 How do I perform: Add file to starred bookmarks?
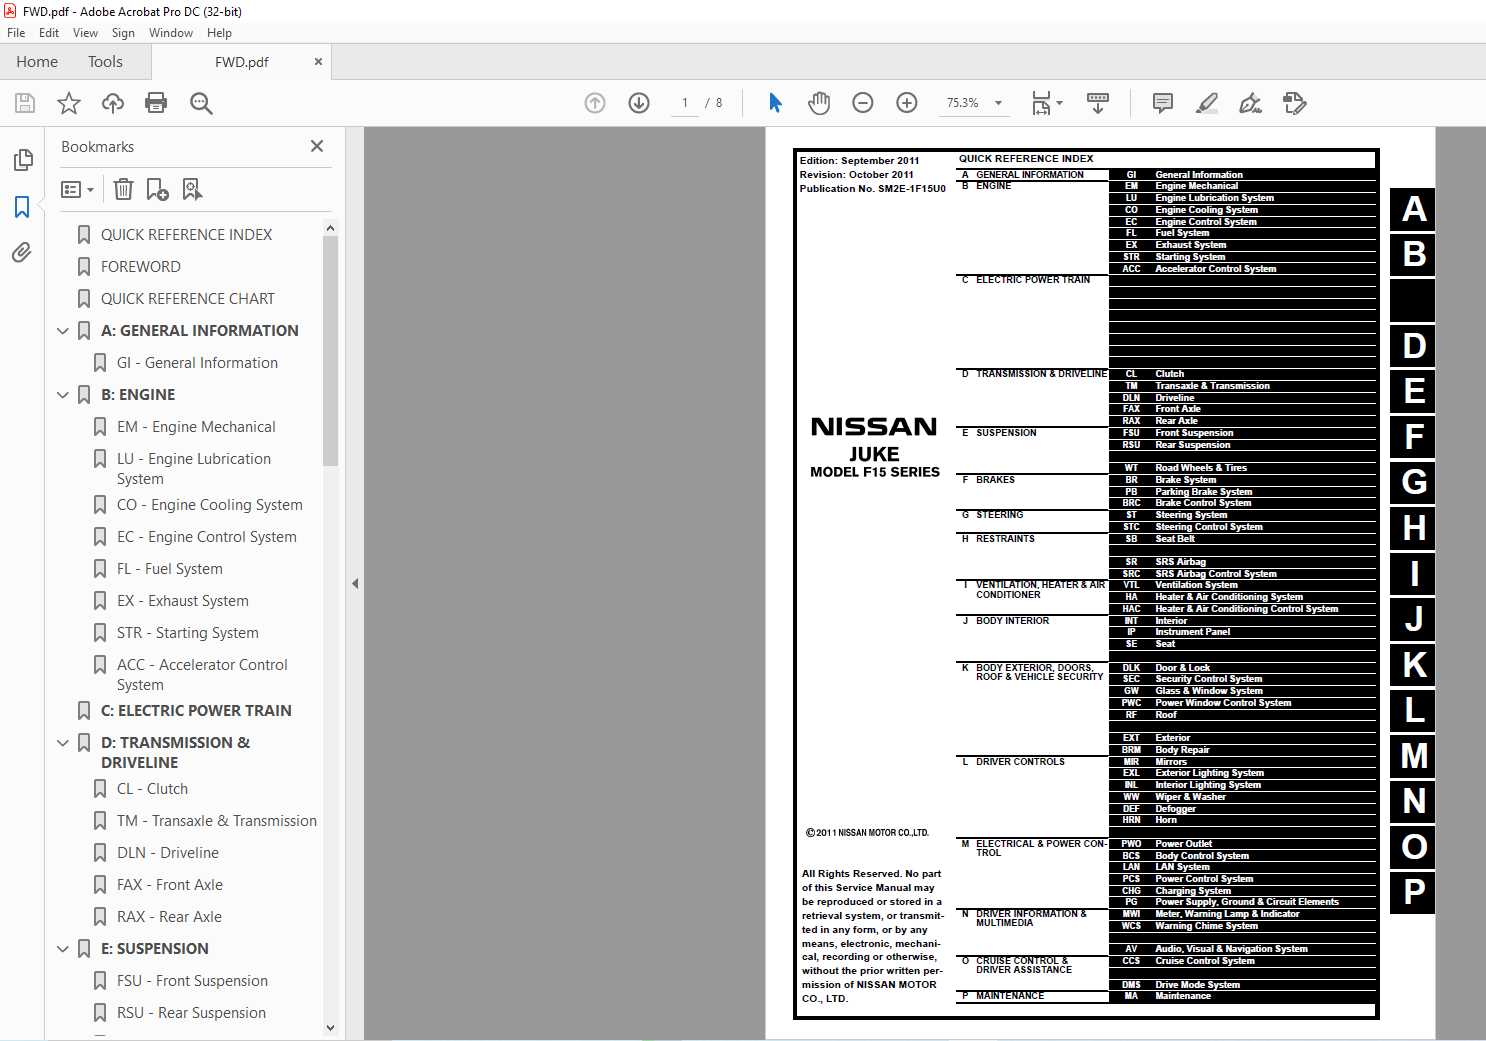point(69,103)
